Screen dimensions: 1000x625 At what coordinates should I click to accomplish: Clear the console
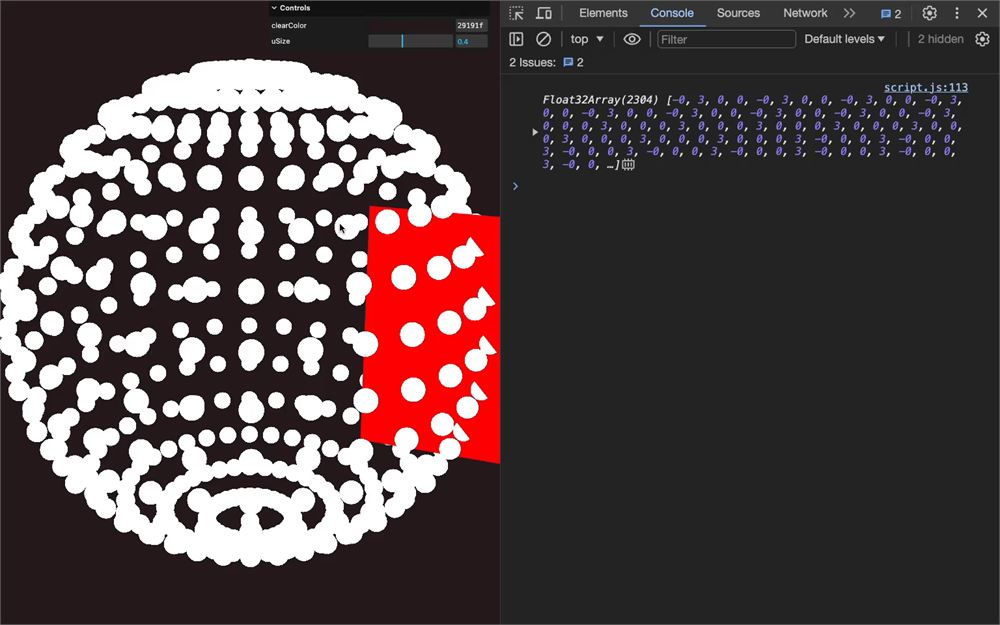[x=543, y=40]
